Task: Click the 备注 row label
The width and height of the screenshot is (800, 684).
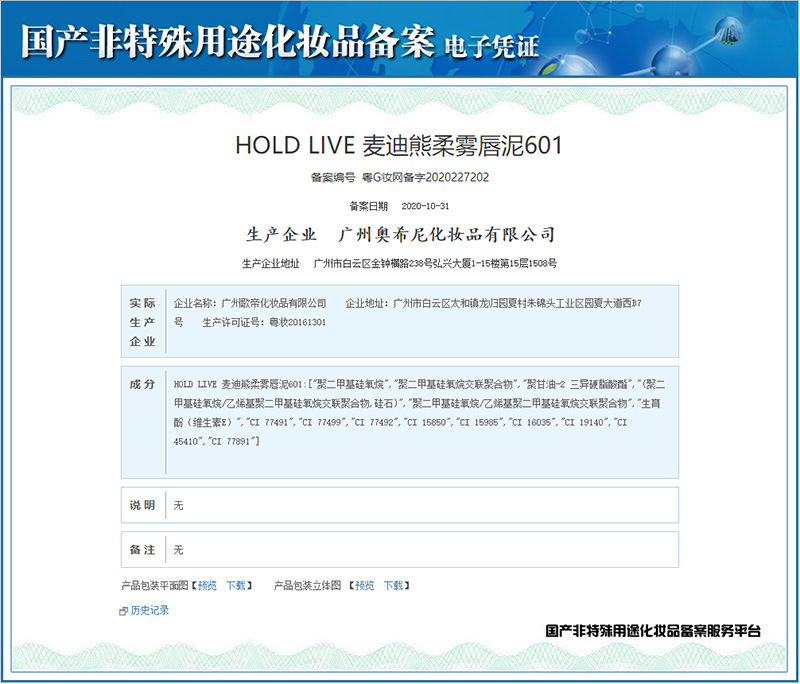Action: coord(142,550)
